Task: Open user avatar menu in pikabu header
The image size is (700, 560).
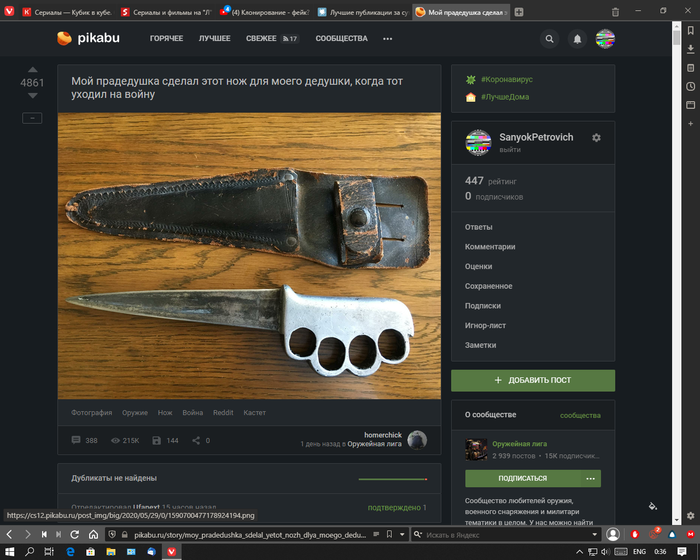Action: click(605, 39)
